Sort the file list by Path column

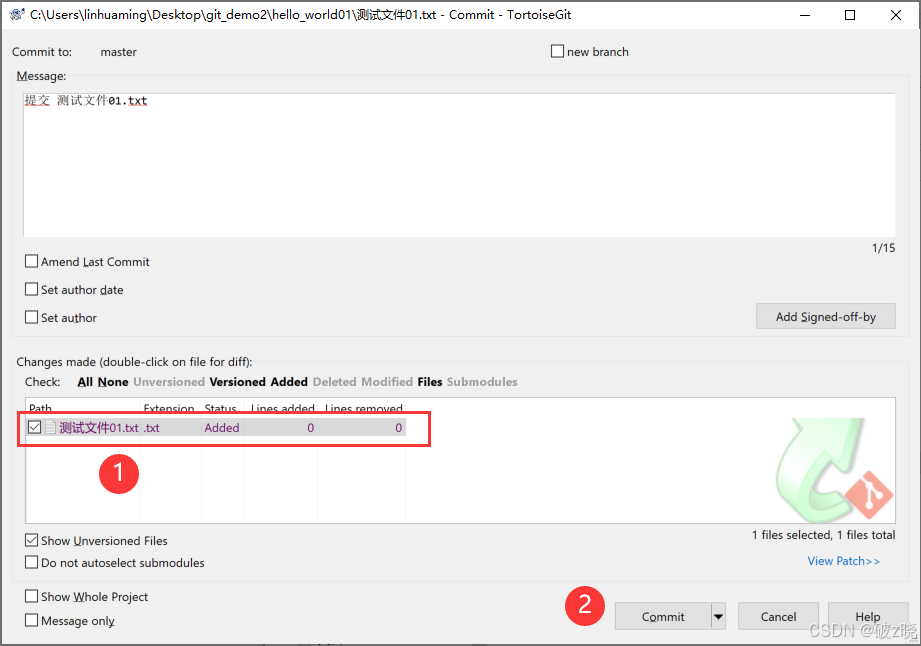pos(83,406)
